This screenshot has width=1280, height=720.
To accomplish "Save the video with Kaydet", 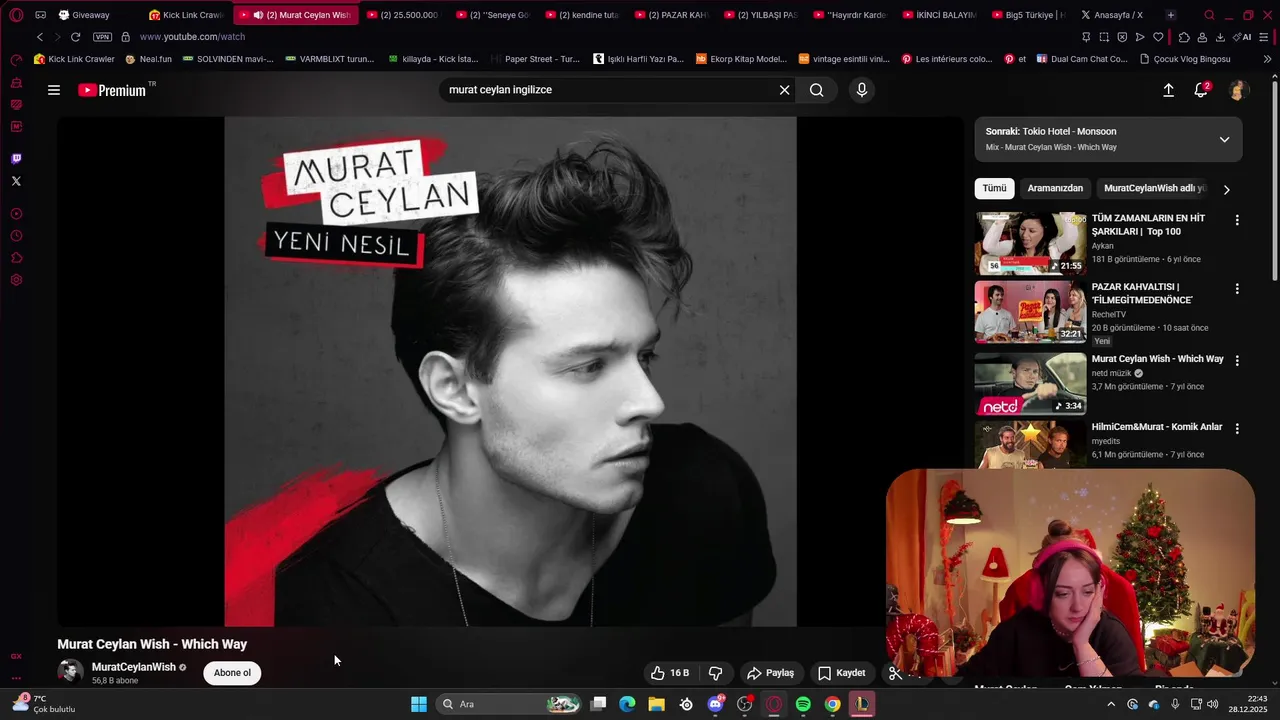I will (841, 673).
